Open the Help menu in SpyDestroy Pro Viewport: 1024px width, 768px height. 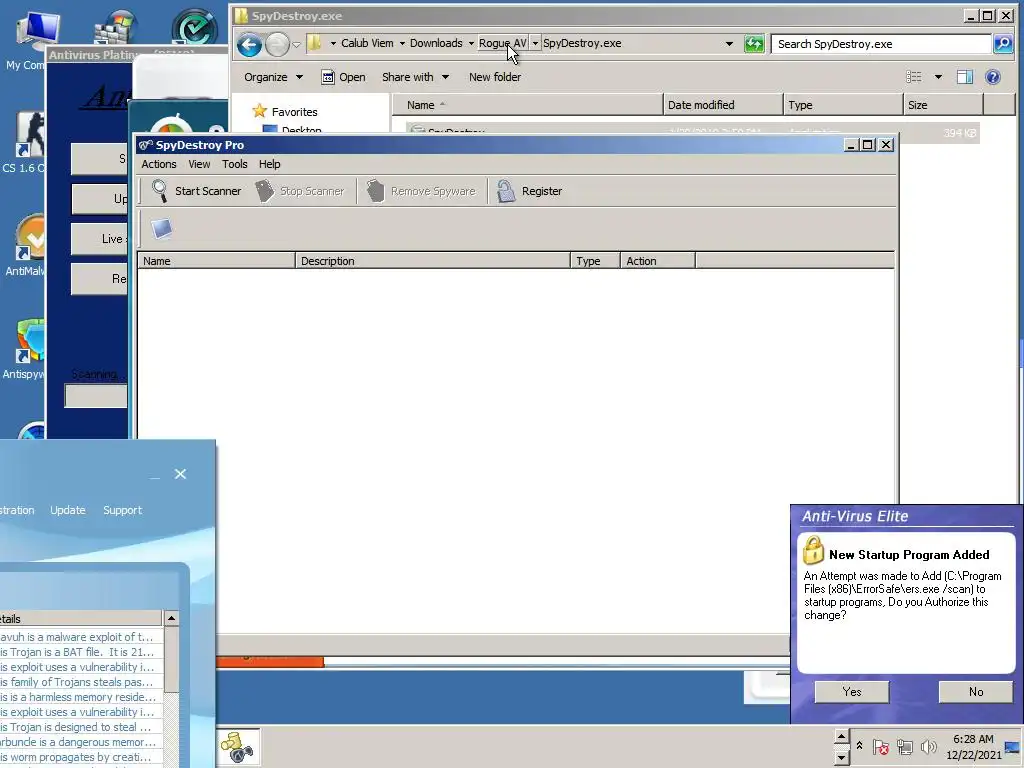click(x=269, y=164)
